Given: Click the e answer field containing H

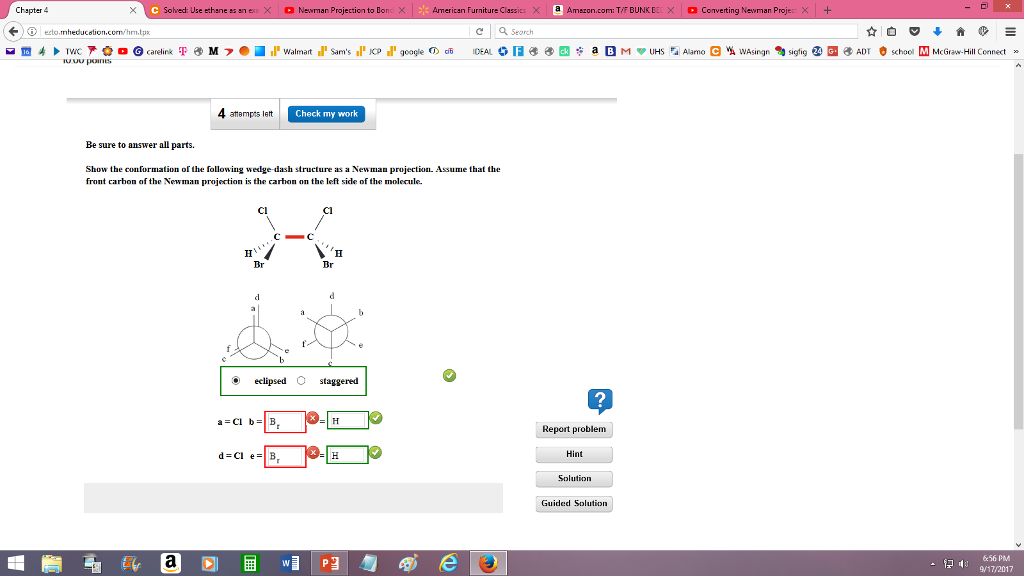Looking at the screenshot, I should click(x=346, y=455).
